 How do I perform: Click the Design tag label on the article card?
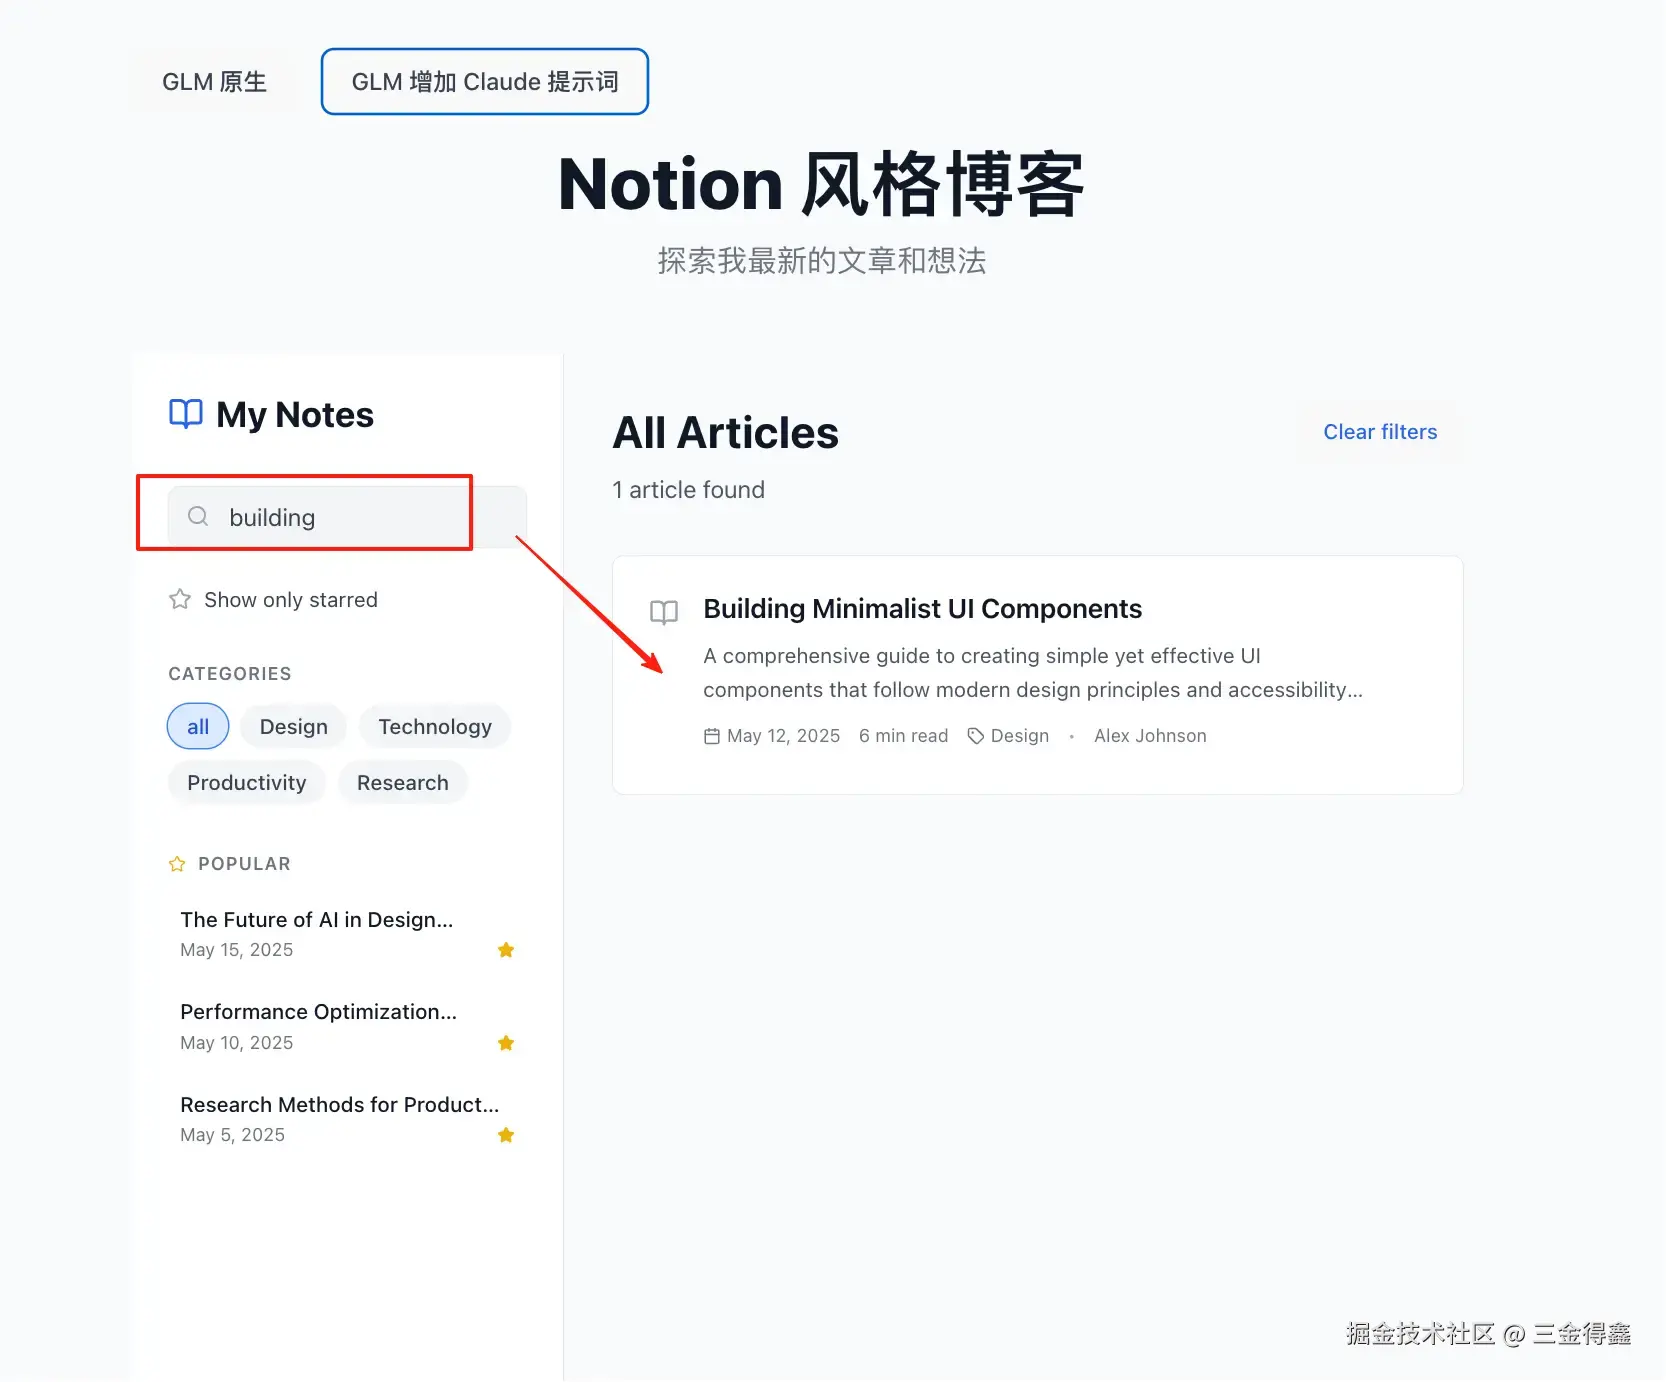click(x=1020, y=736)
